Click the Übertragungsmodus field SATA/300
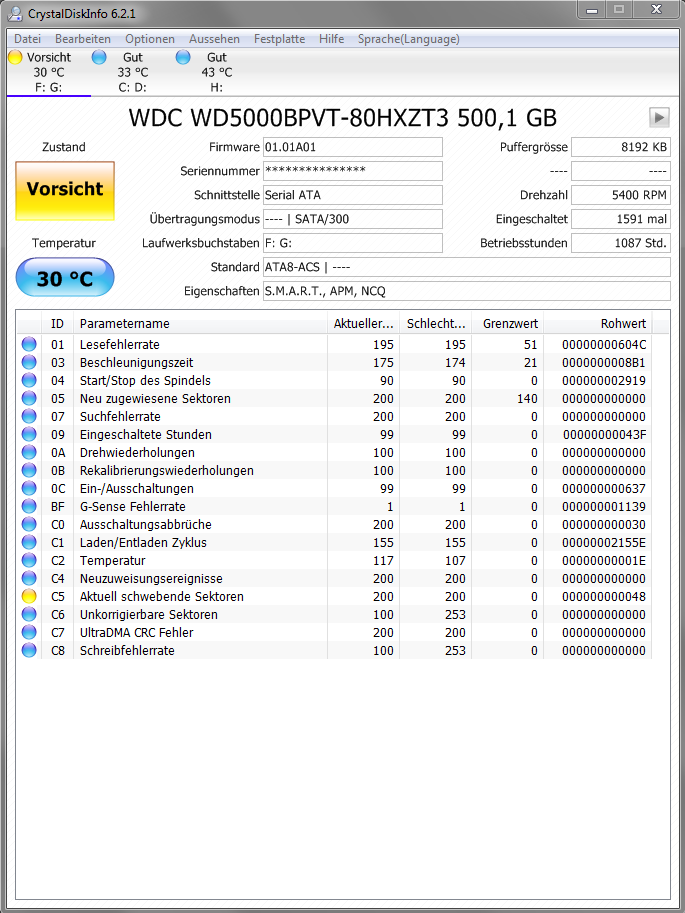 pos(352,219)
